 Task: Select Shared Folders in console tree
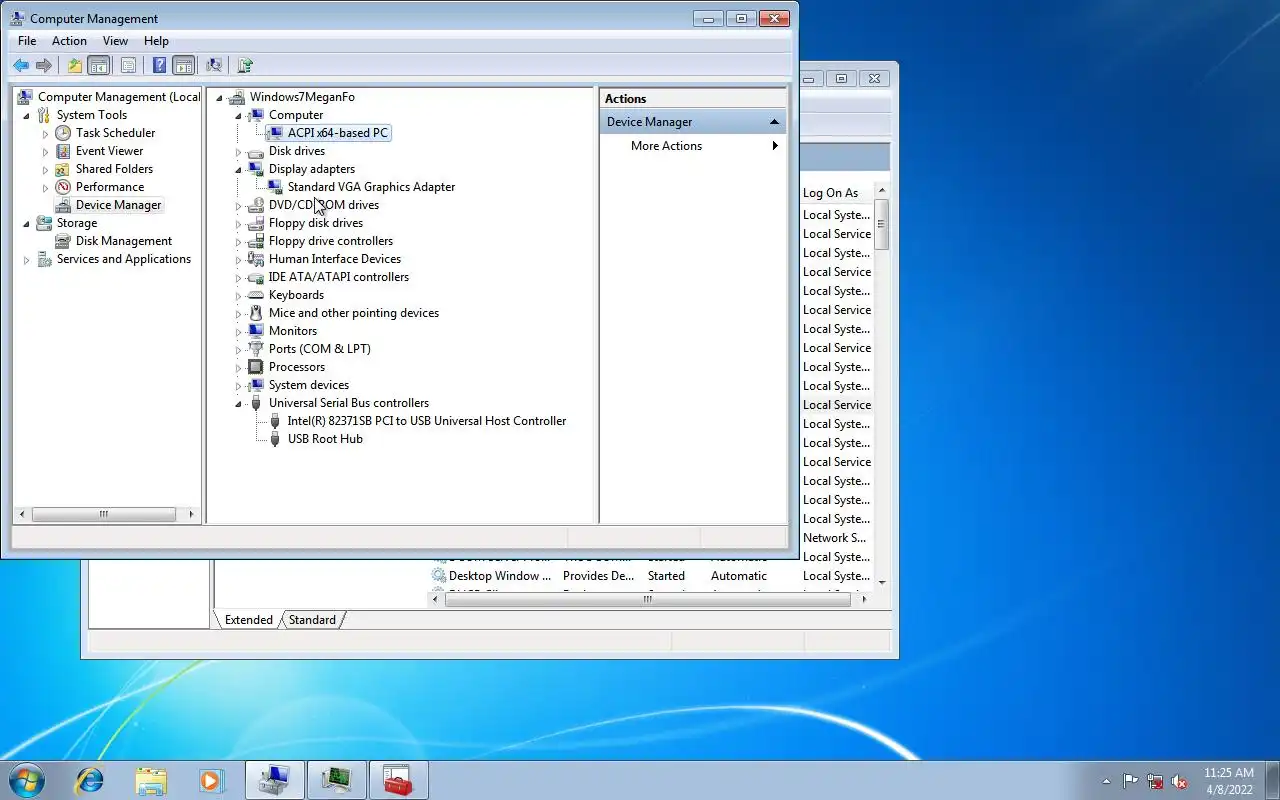coord(114,169)
